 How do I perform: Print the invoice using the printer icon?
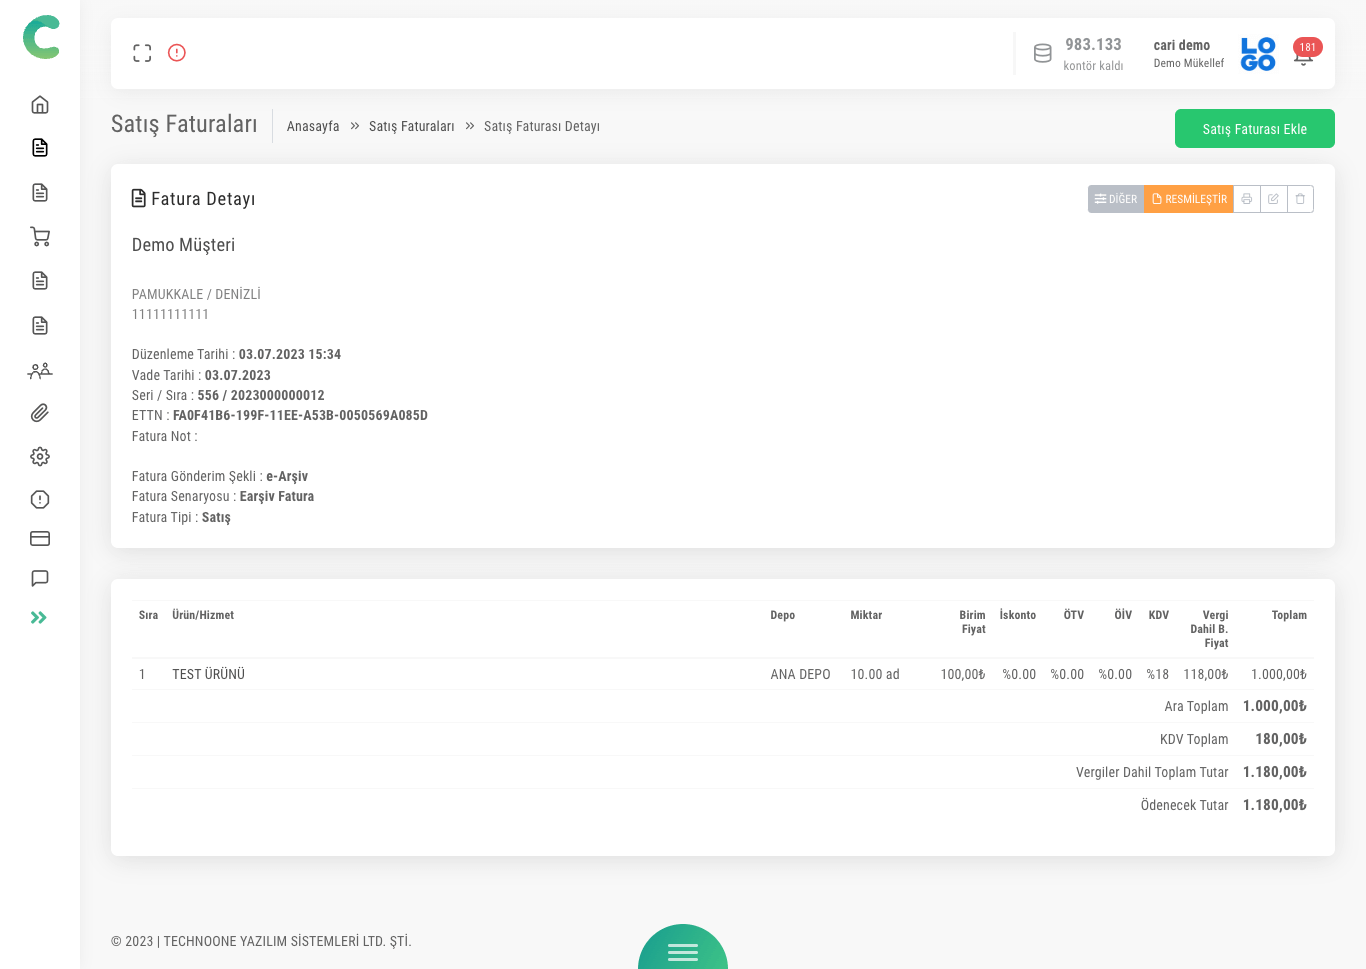coord(1246,199)
